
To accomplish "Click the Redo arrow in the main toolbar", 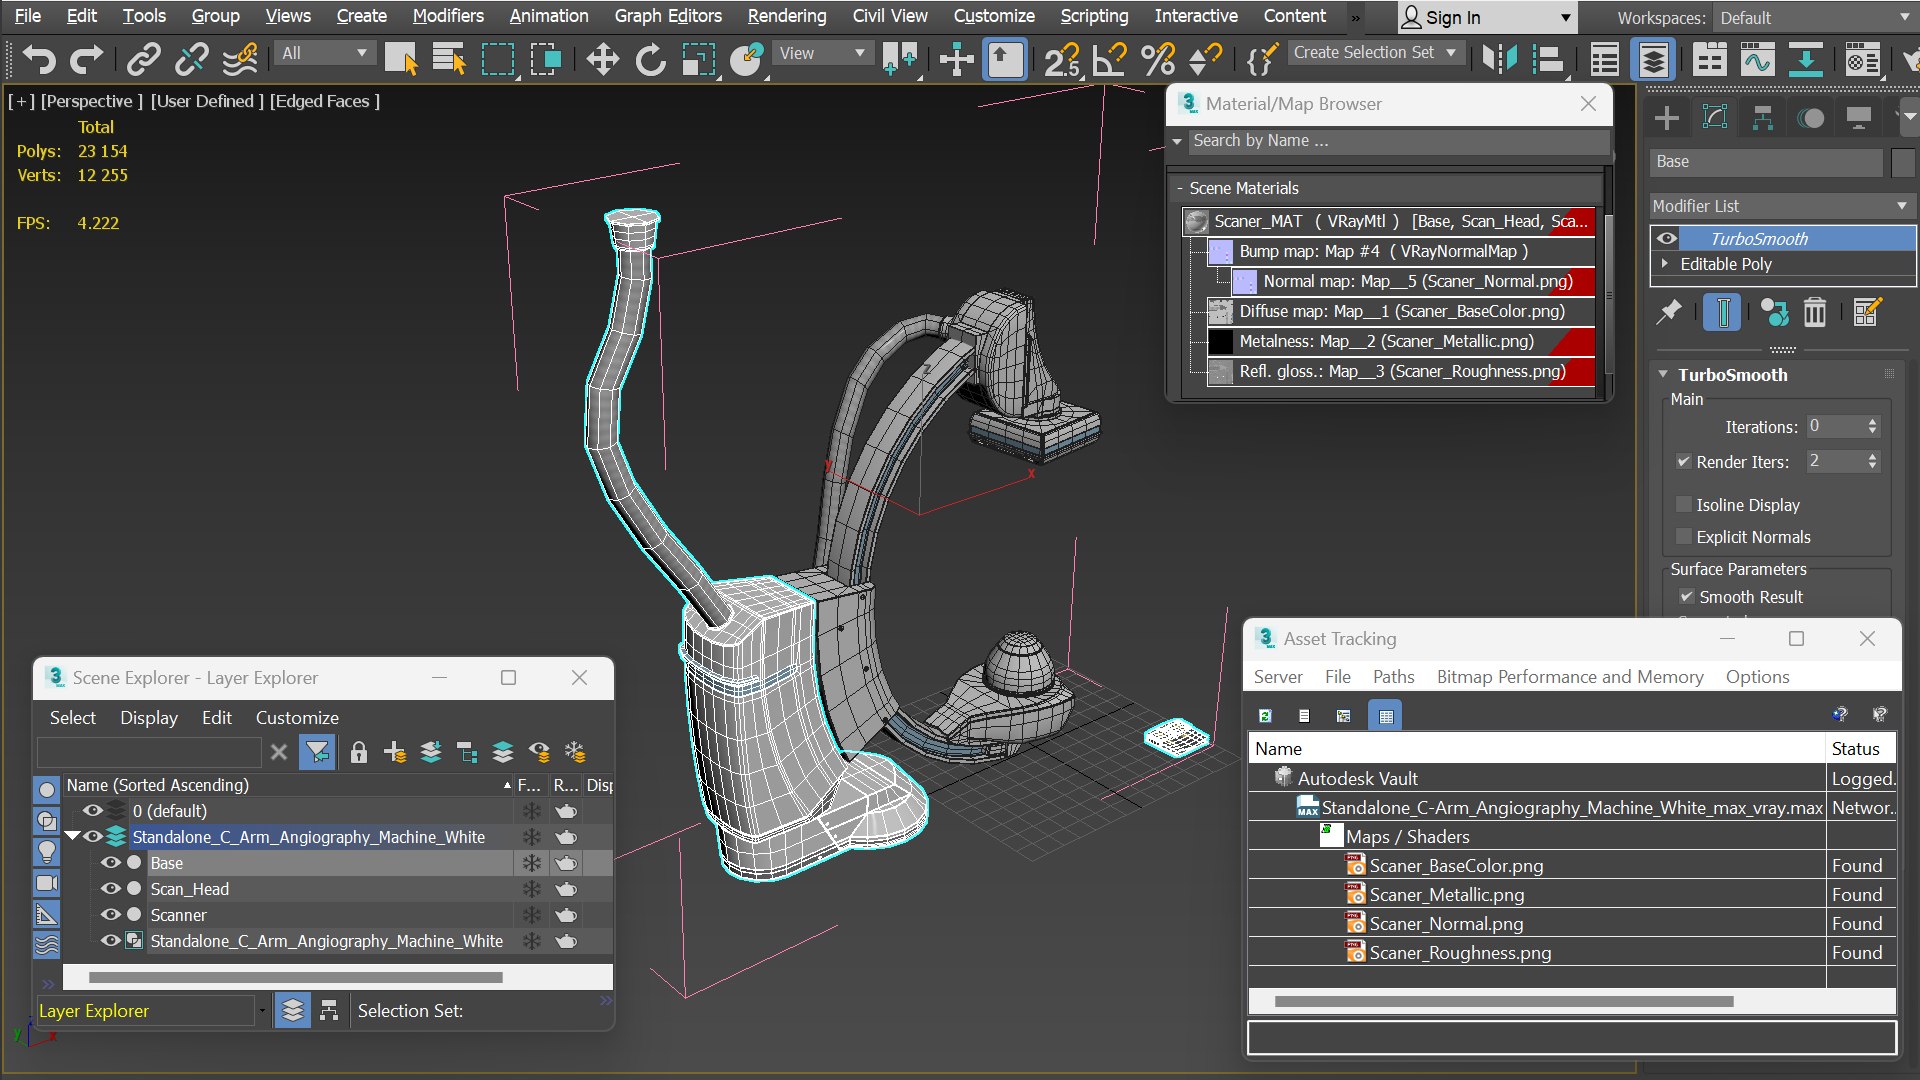I will pyautogui.click(x=87, y=60).
